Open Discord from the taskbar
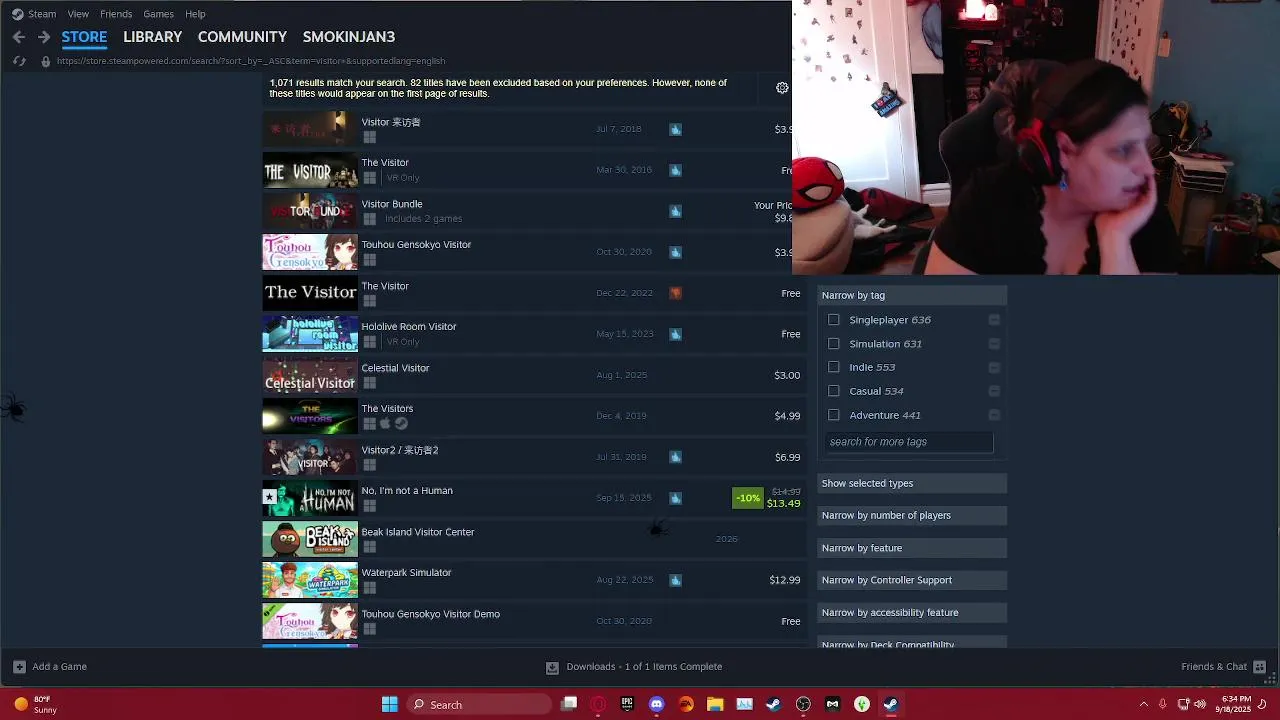 coord(656,704)
